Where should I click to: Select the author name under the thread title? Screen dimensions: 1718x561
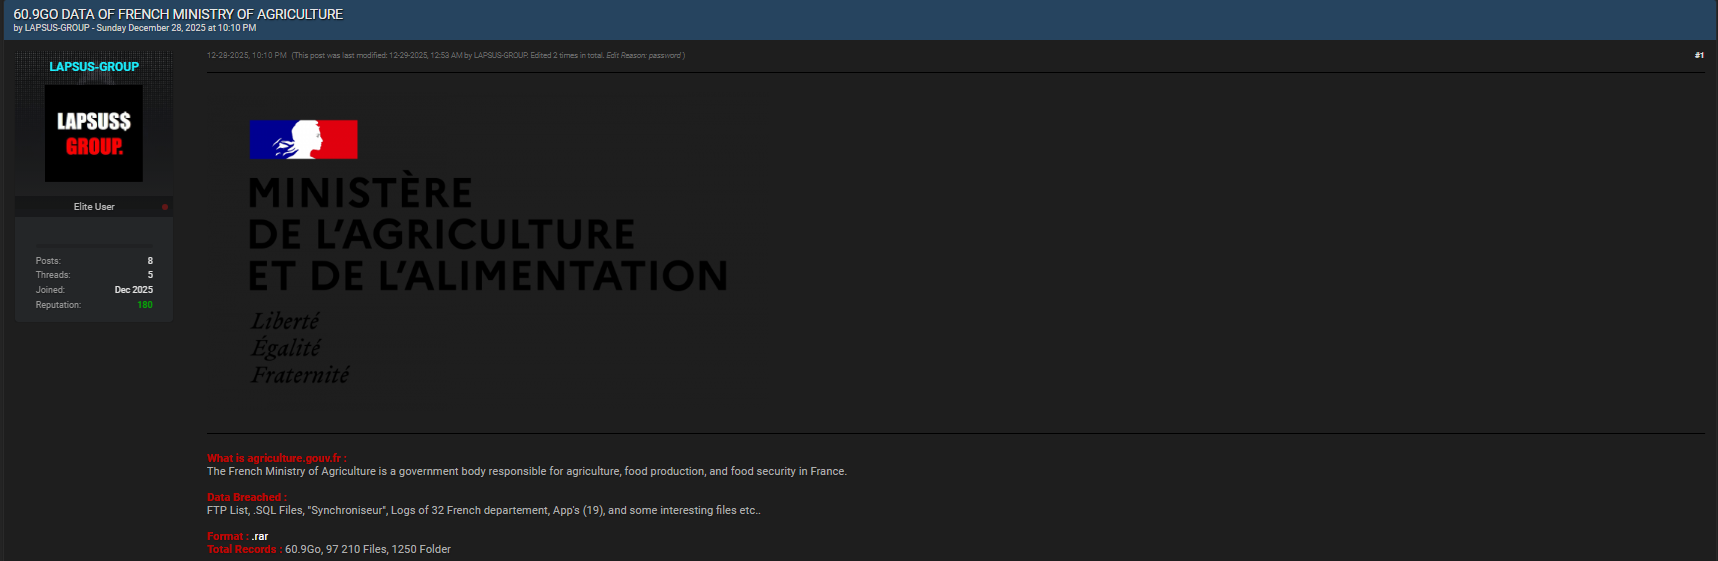(x=57, y=28)
